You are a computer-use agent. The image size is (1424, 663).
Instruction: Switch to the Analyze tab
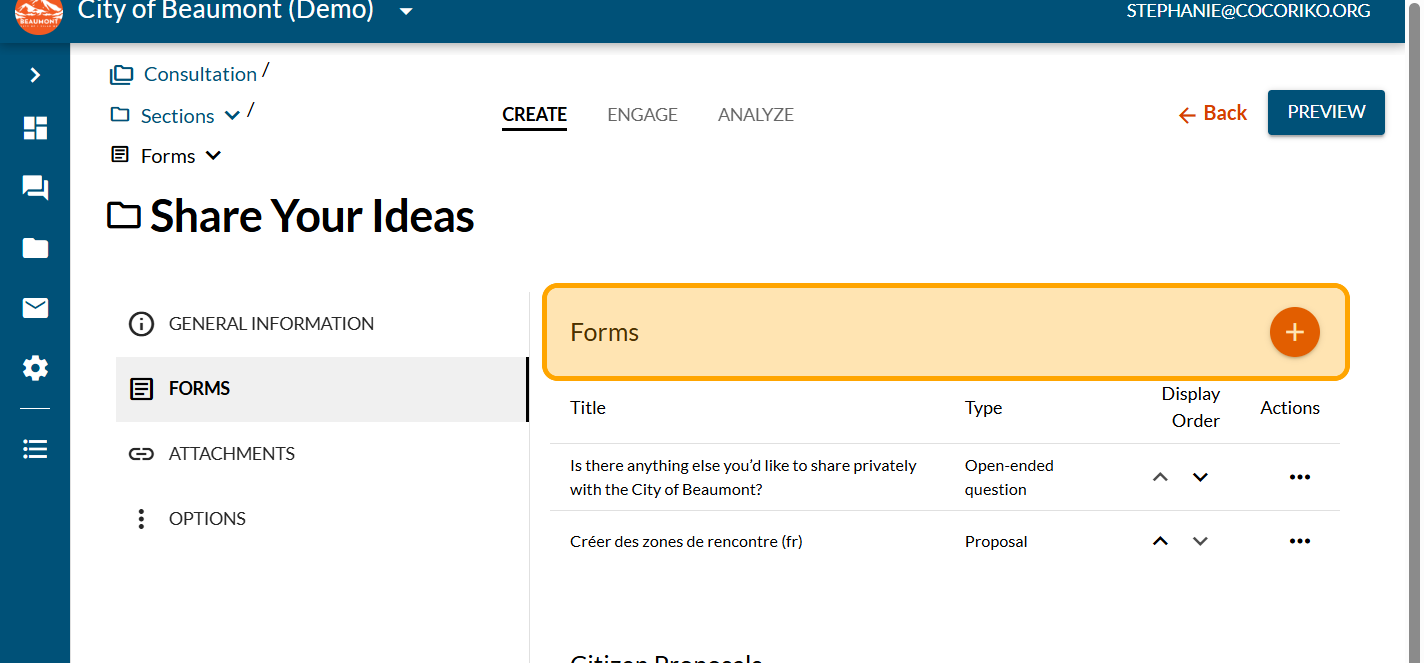click(x=755, y=115)
